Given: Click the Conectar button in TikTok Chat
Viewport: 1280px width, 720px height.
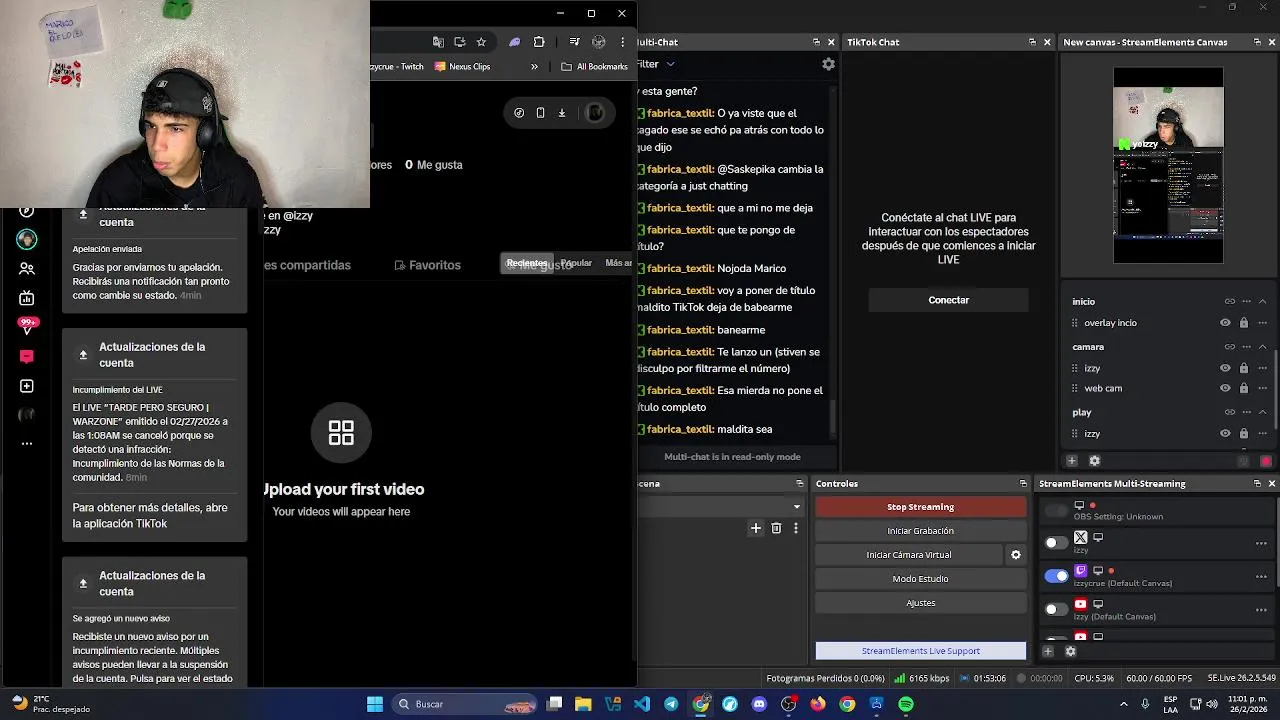Looking at the screenshot, I should 948,300.
